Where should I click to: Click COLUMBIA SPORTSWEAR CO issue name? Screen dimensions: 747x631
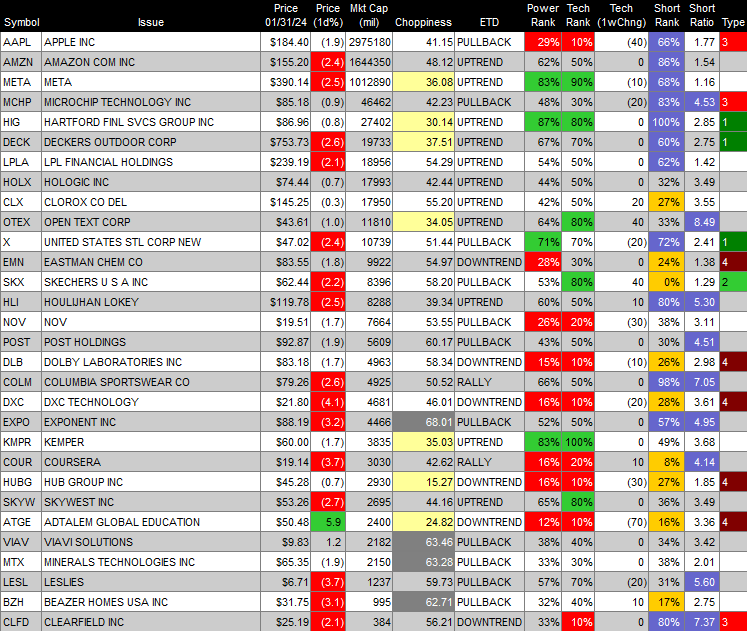click(117, 382)
